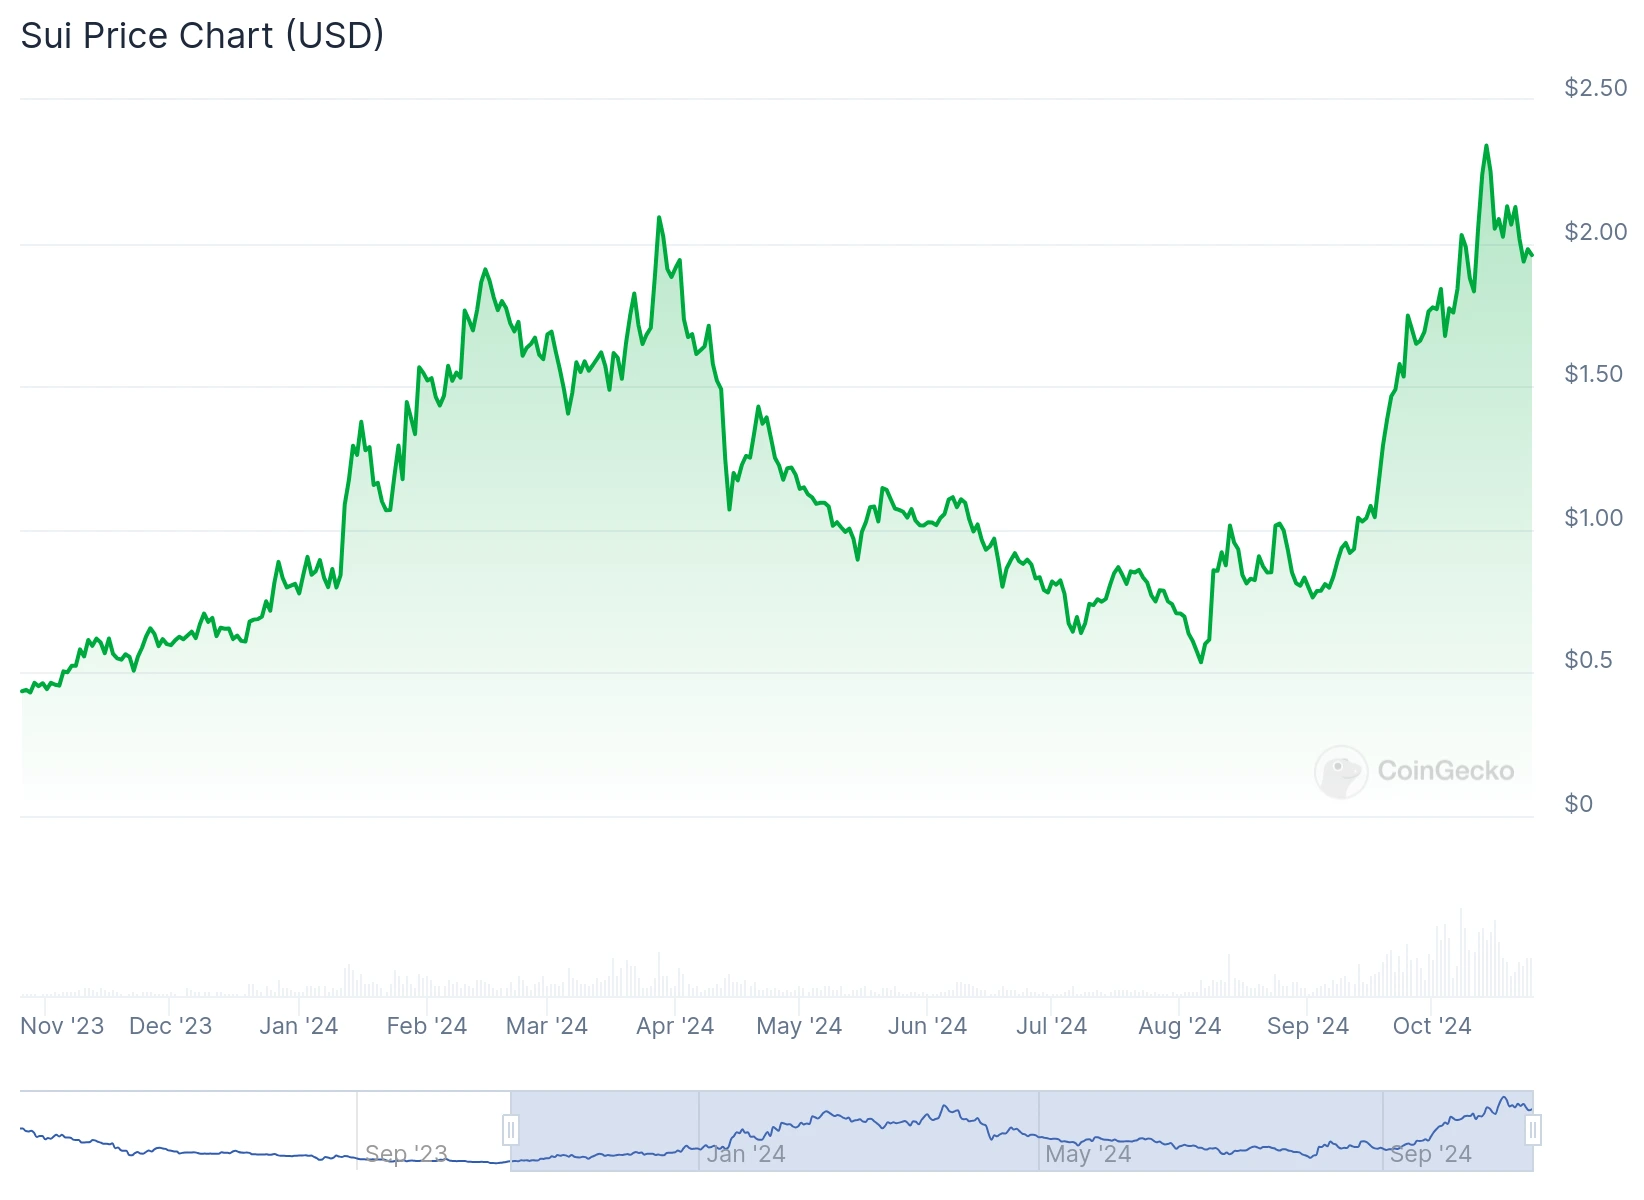1644x1200 pixels.
Task: Click the October 2024 price peak on chart
Action: pos(1486,147)
